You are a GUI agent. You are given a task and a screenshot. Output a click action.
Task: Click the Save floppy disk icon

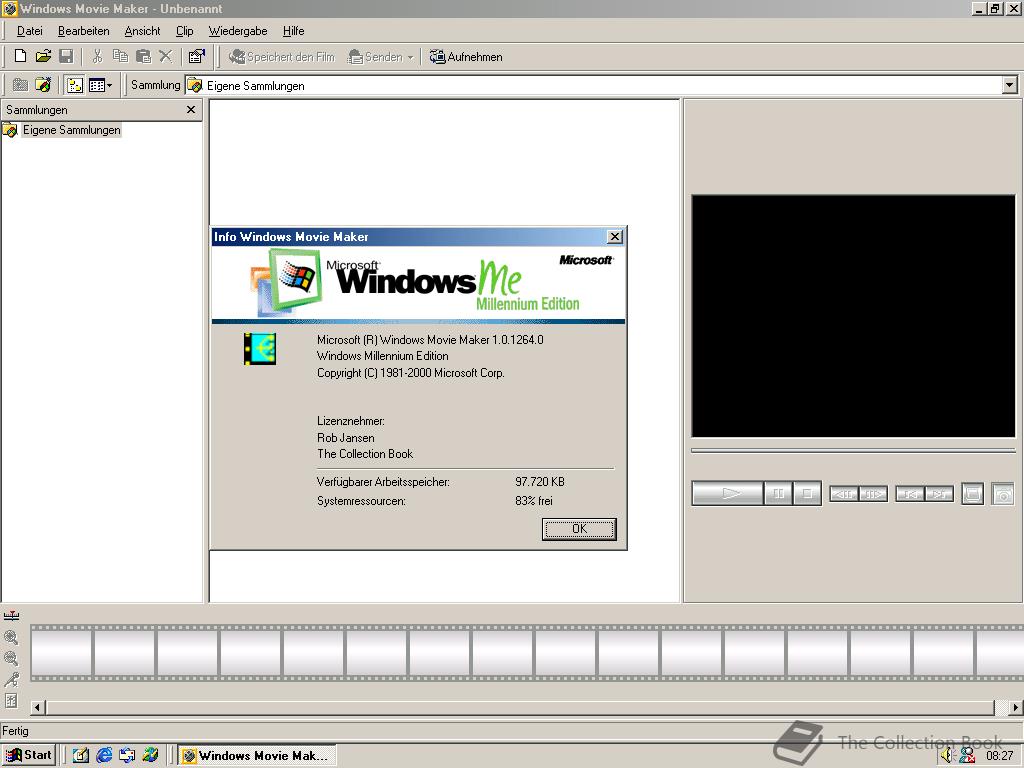click(66, 56)
